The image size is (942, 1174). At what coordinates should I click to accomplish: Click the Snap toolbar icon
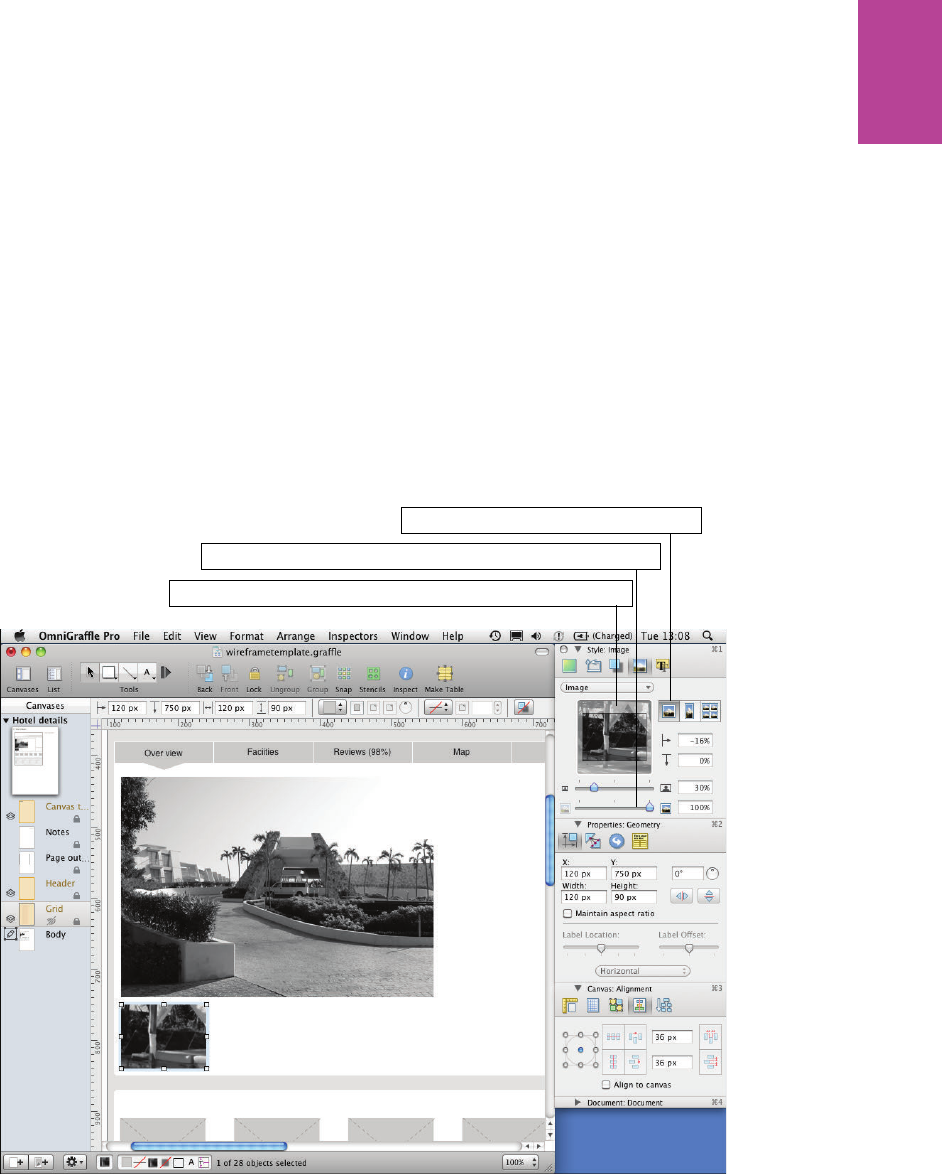[344, 673]
